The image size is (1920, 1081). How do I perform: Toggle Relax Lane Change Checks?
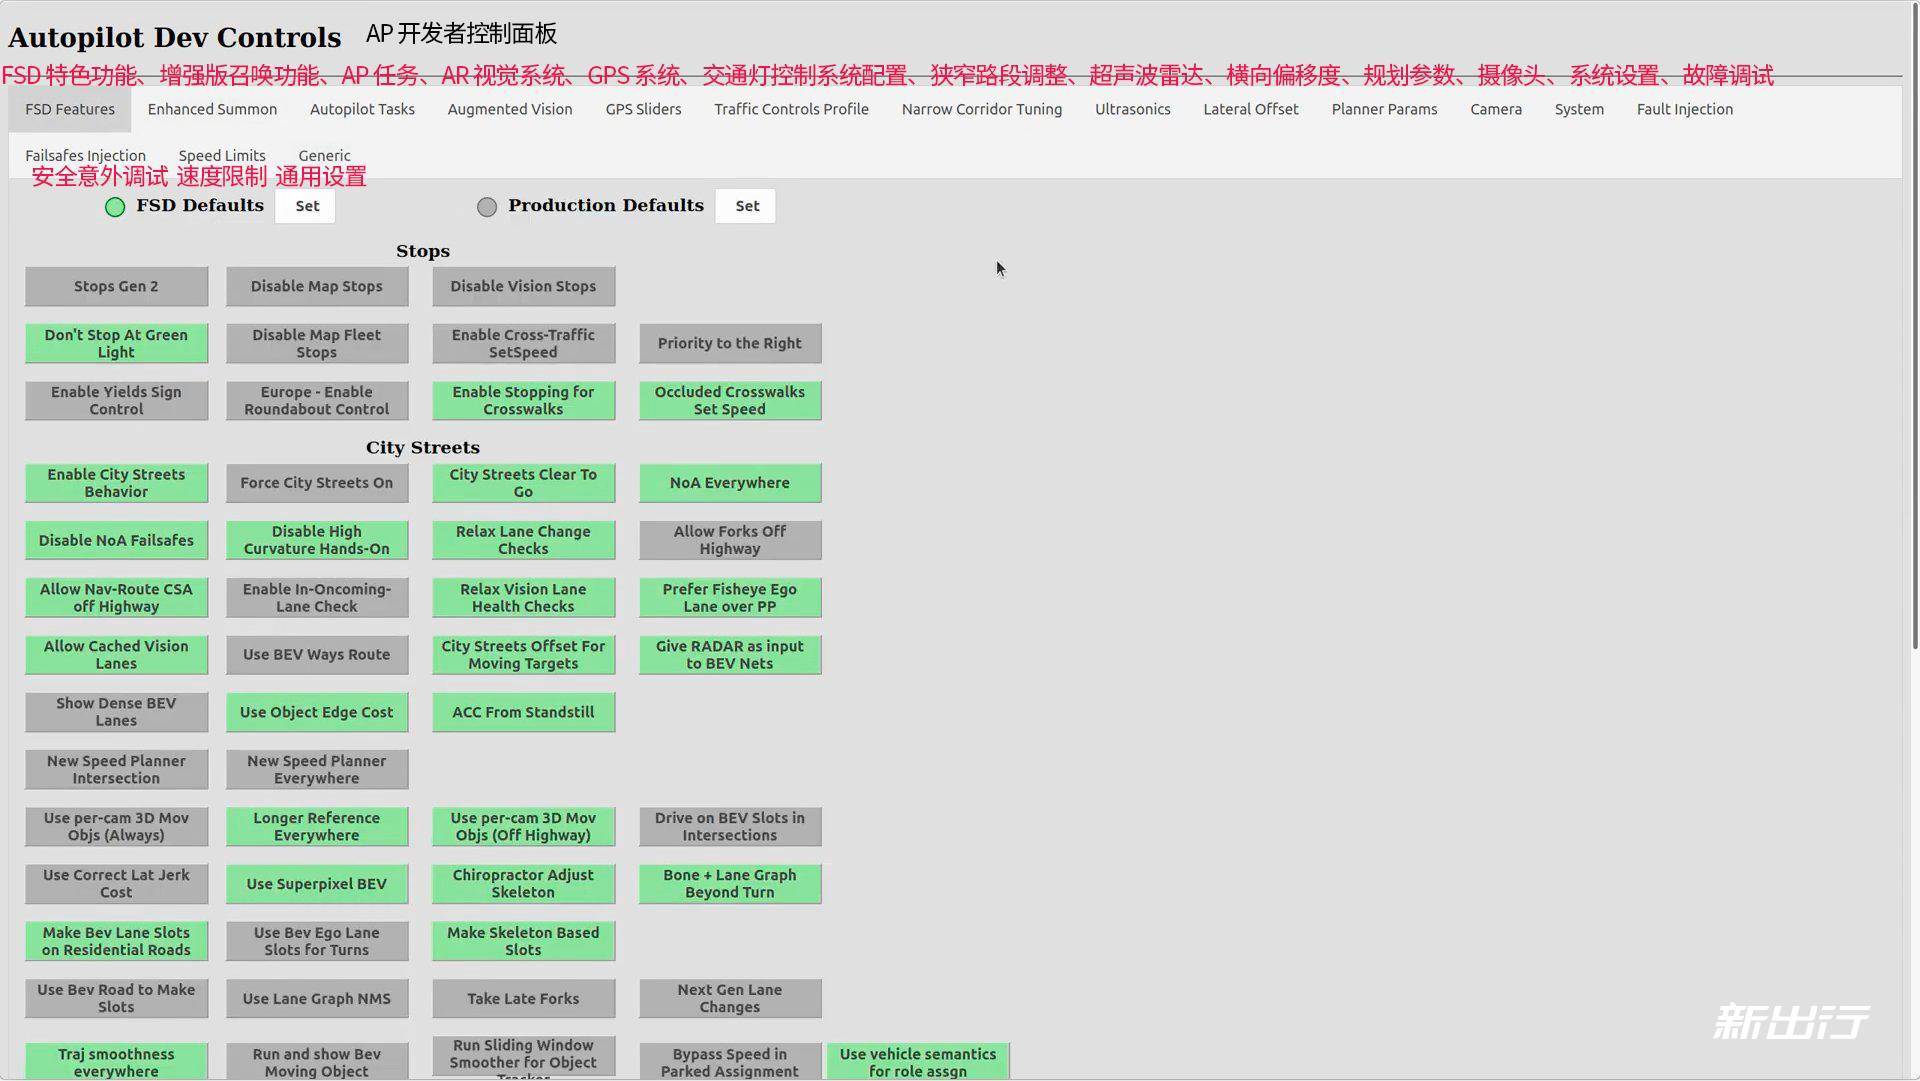[x=523, y=540]
